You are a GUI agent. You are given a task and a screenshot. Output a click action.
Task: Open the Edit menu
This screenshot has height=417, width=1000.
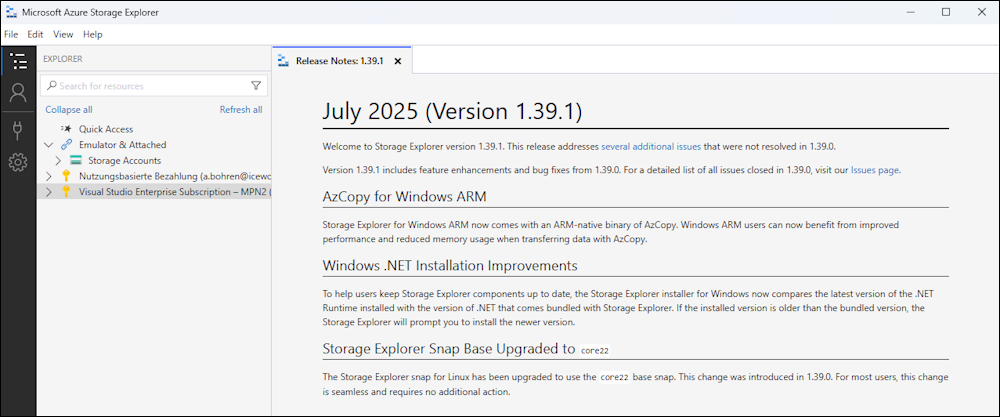[35, 34]
